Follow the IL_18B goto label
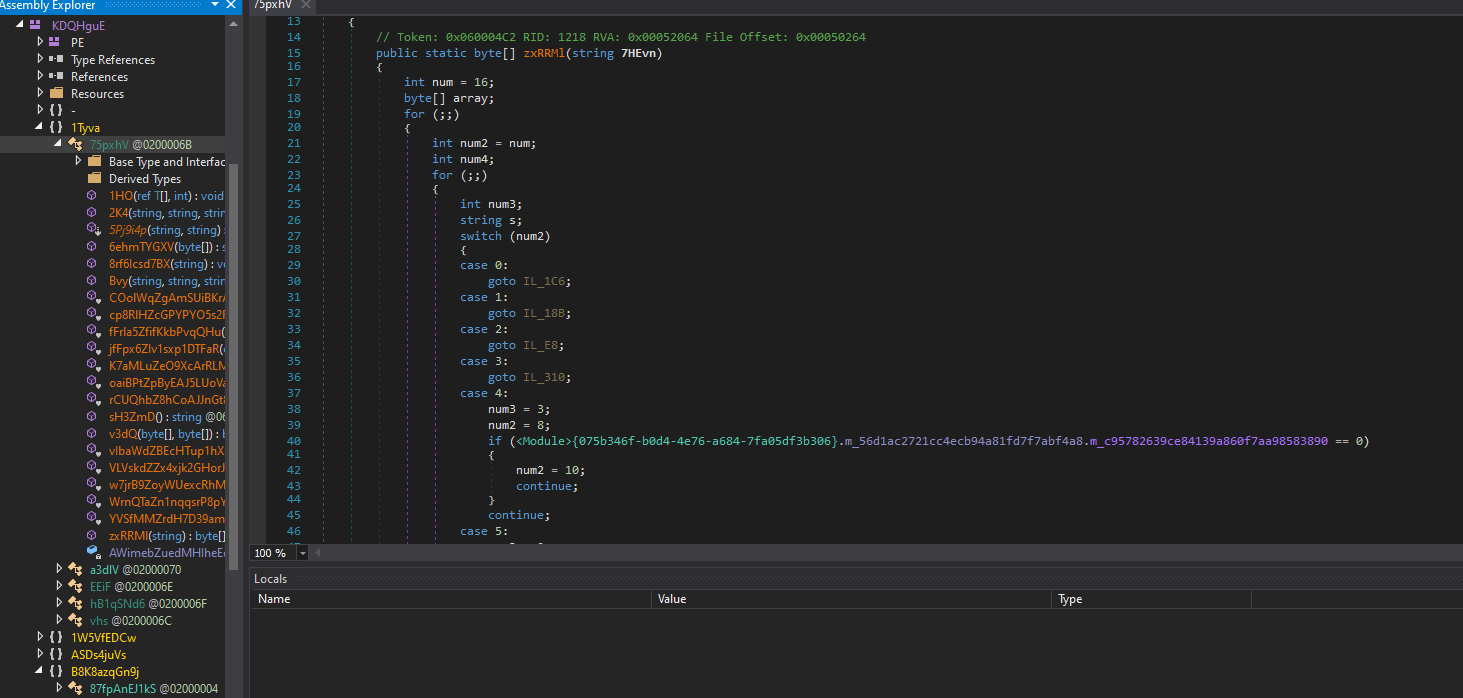The image size is (1463, 698). tap(546, 313)
